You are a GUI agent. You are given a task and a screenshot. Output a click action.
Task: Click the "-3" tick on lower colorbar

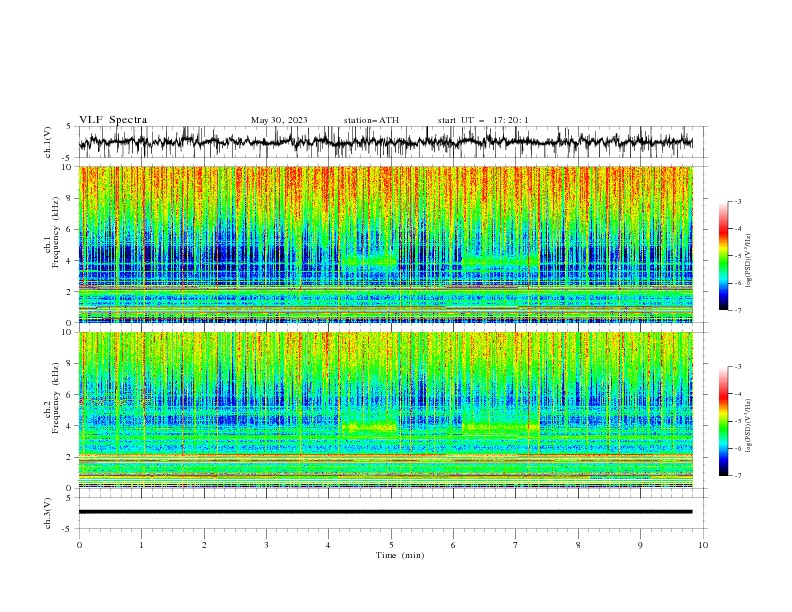[738, 367]
